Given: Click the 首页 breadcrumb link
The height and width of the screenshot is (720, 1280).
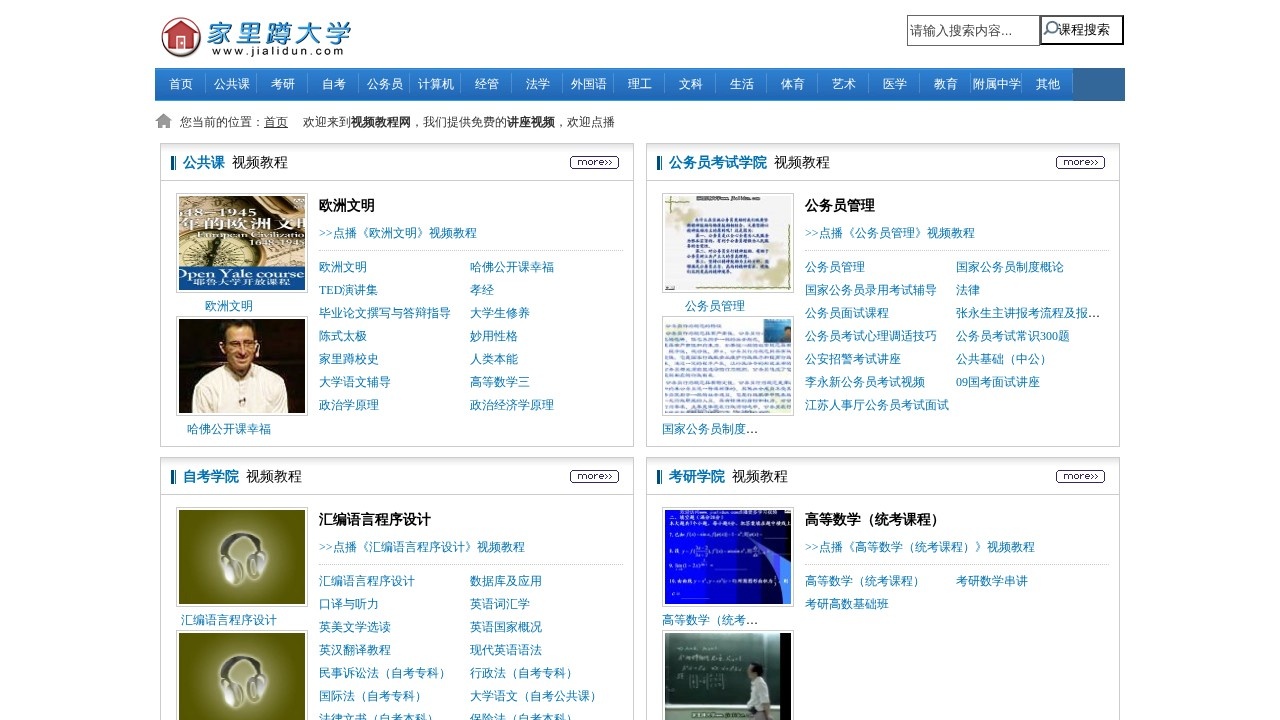Looking at the screenshot, I should [276, 122].
